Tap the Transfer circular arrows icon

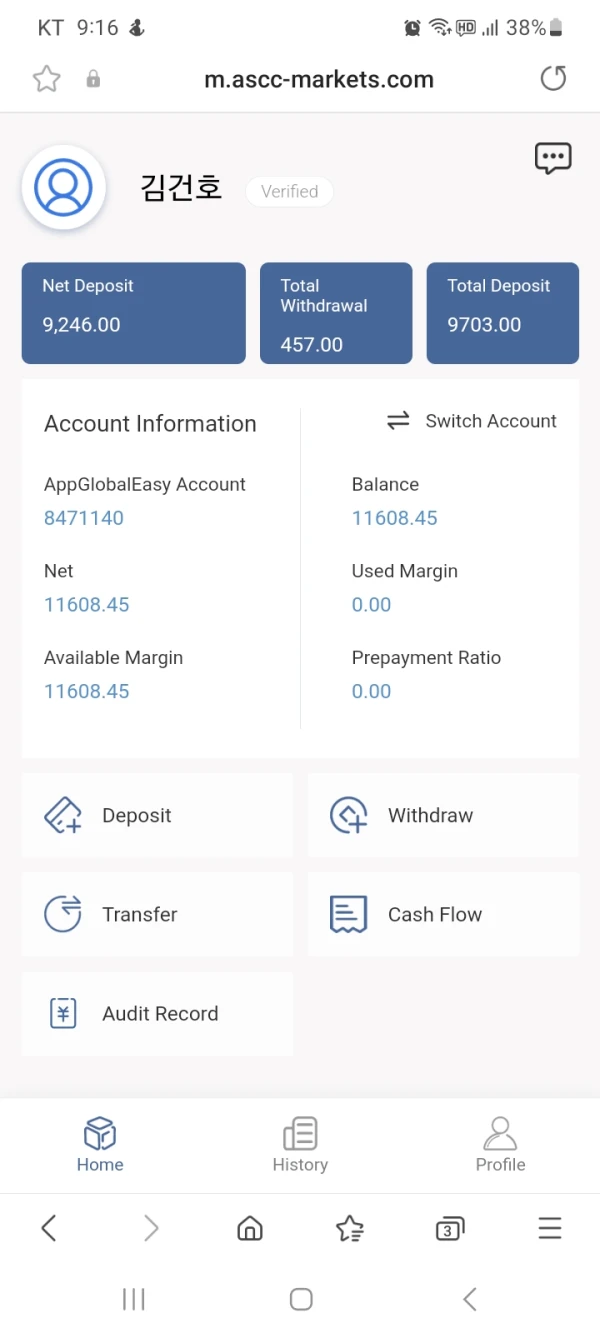pyautogui.click(x=63, y=914)
